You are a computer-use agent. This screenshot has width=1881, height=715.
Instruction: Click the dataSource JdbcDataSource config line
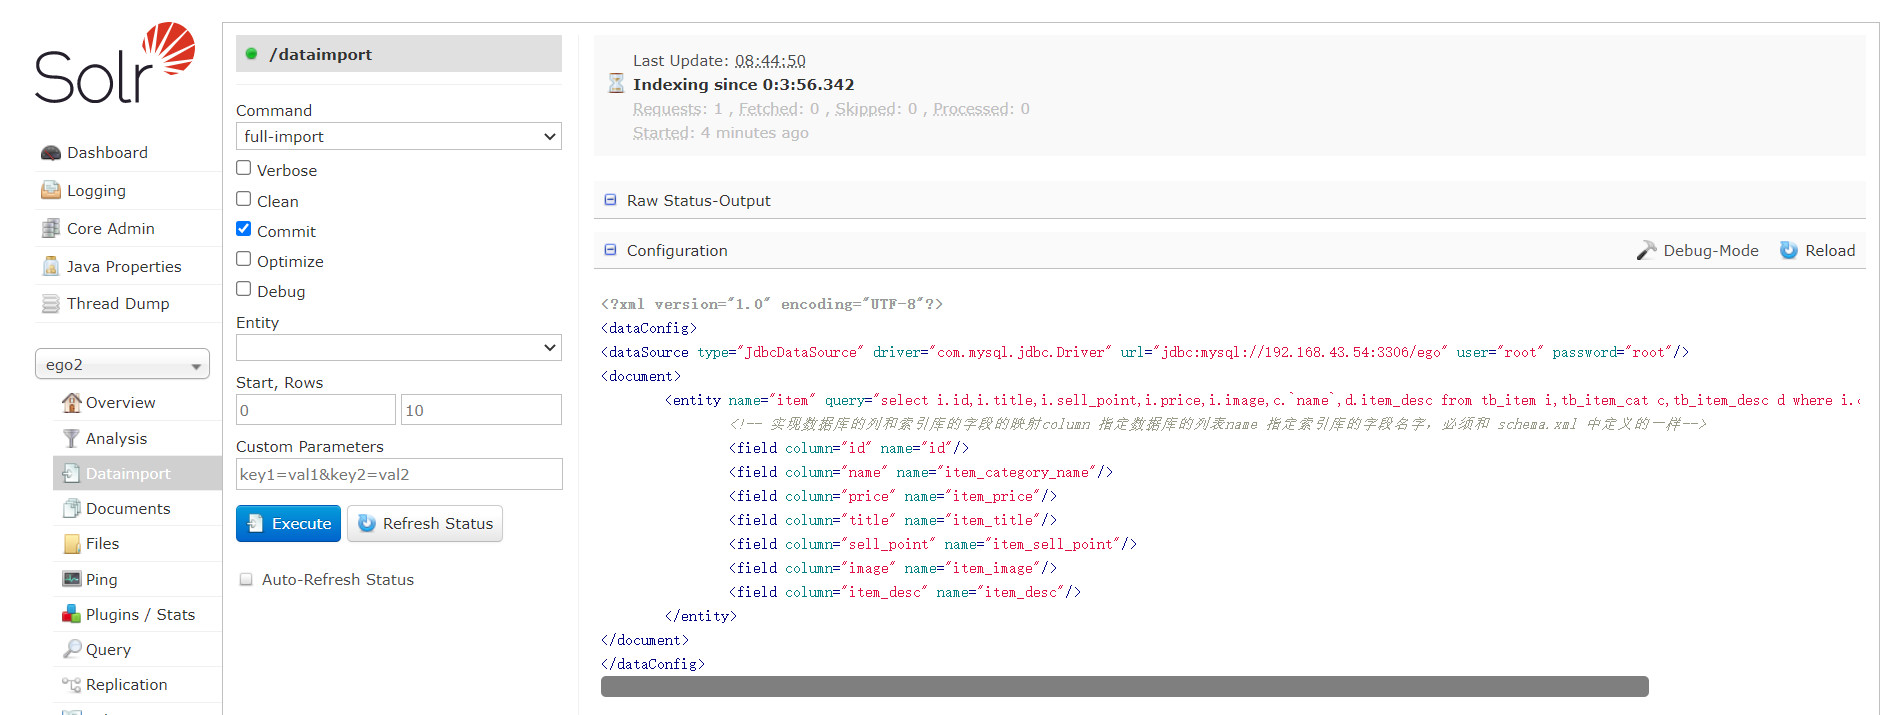1144,352
